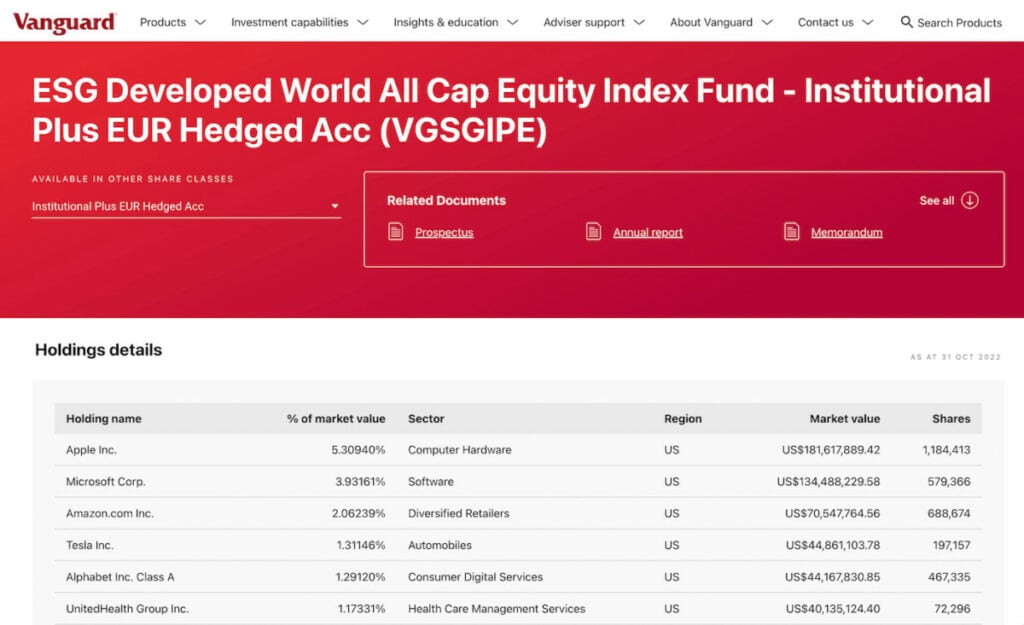The width and height of the screenshot is (1024, 625).
Task: Expand the Contact us chevron
Action: (868, 22)
